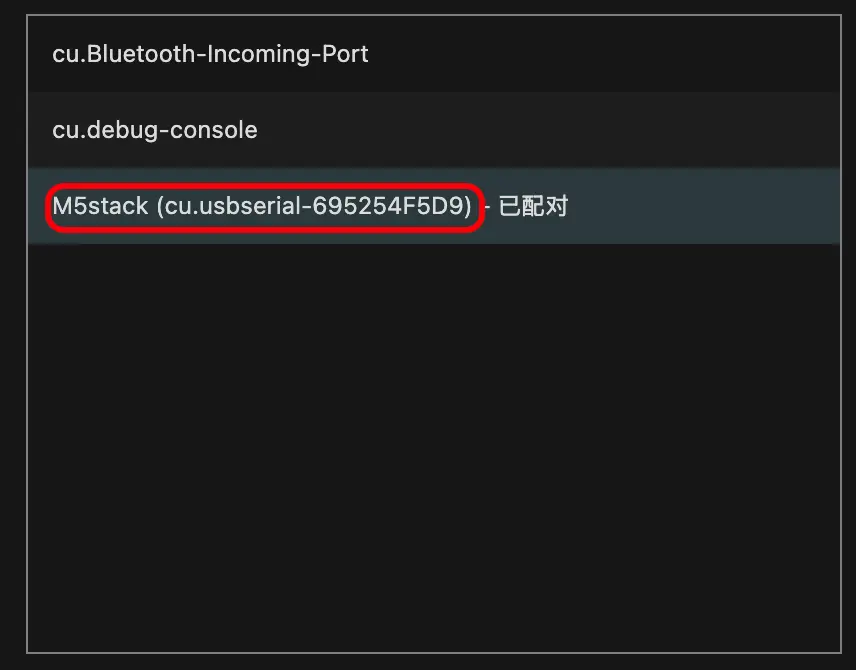Click the cu.debug-console label text
856x670 pixels.
click(x=155, y=130)
